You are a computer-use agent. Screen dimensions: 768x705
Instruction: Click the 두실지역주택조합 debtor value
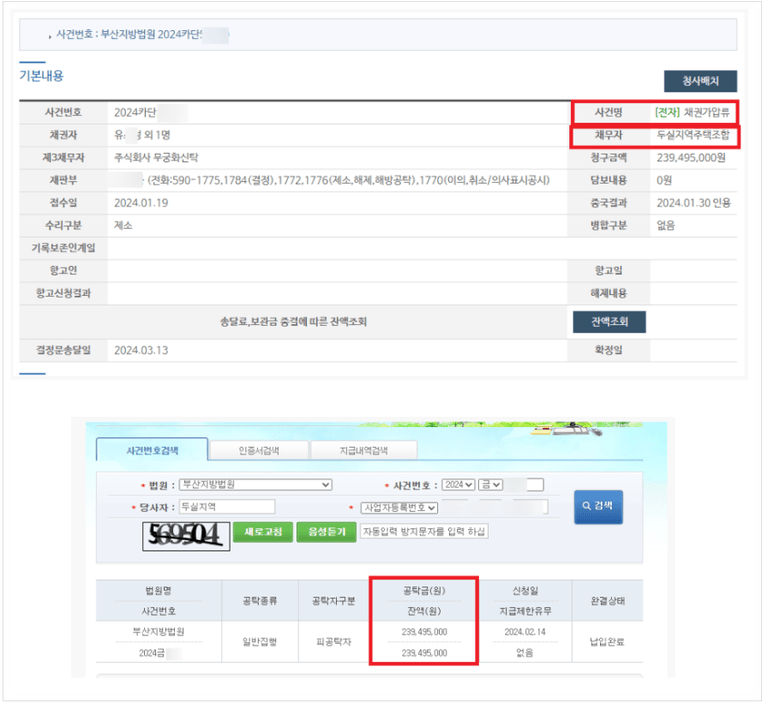692,134
